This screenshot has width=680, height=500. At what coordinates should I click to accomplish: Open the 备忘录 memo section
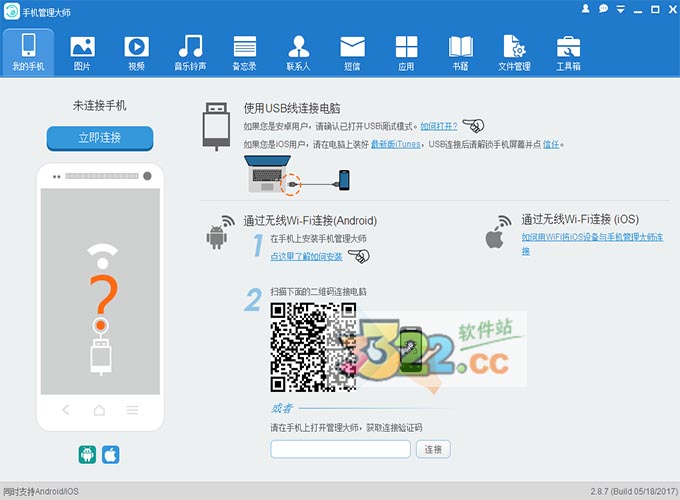pyautogui.click(x=245, y=52)
